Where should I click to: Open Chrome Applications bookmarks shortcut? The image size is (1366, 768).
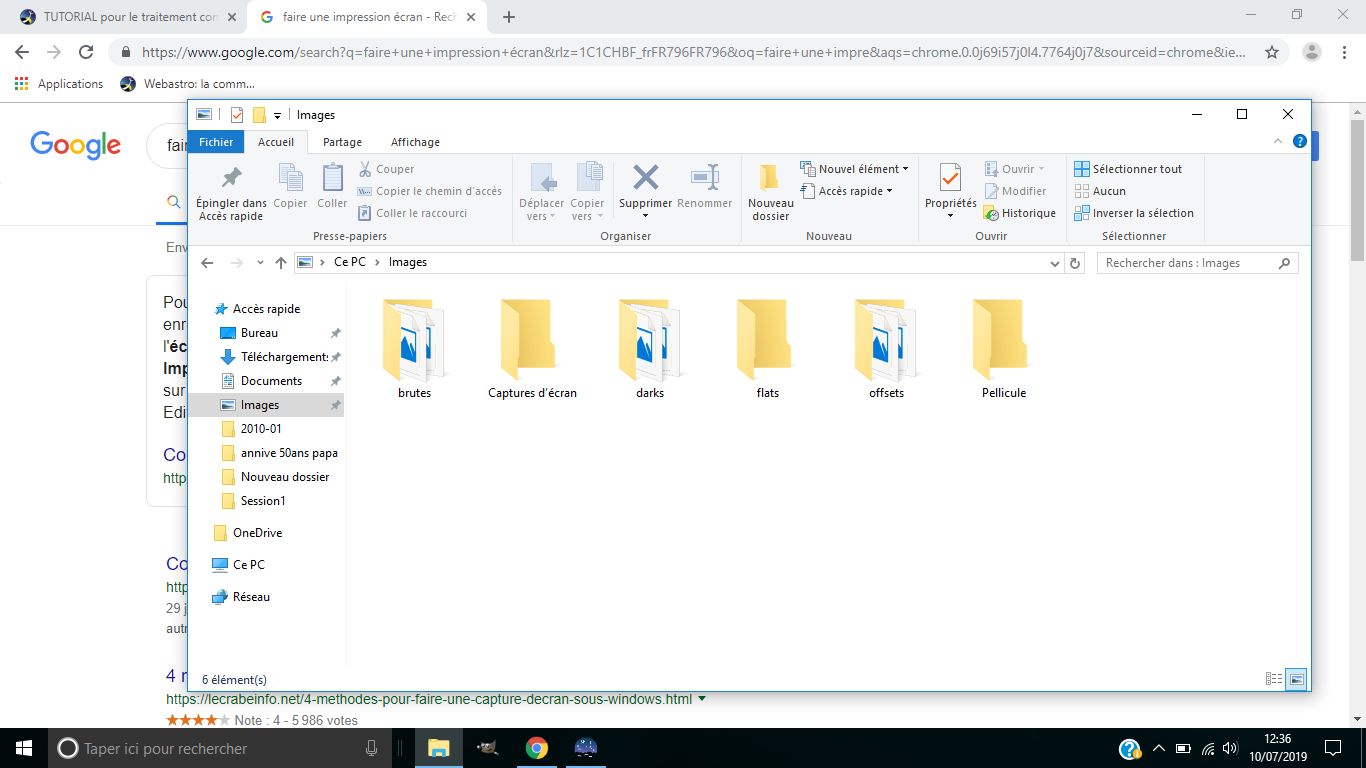(59, 84)
